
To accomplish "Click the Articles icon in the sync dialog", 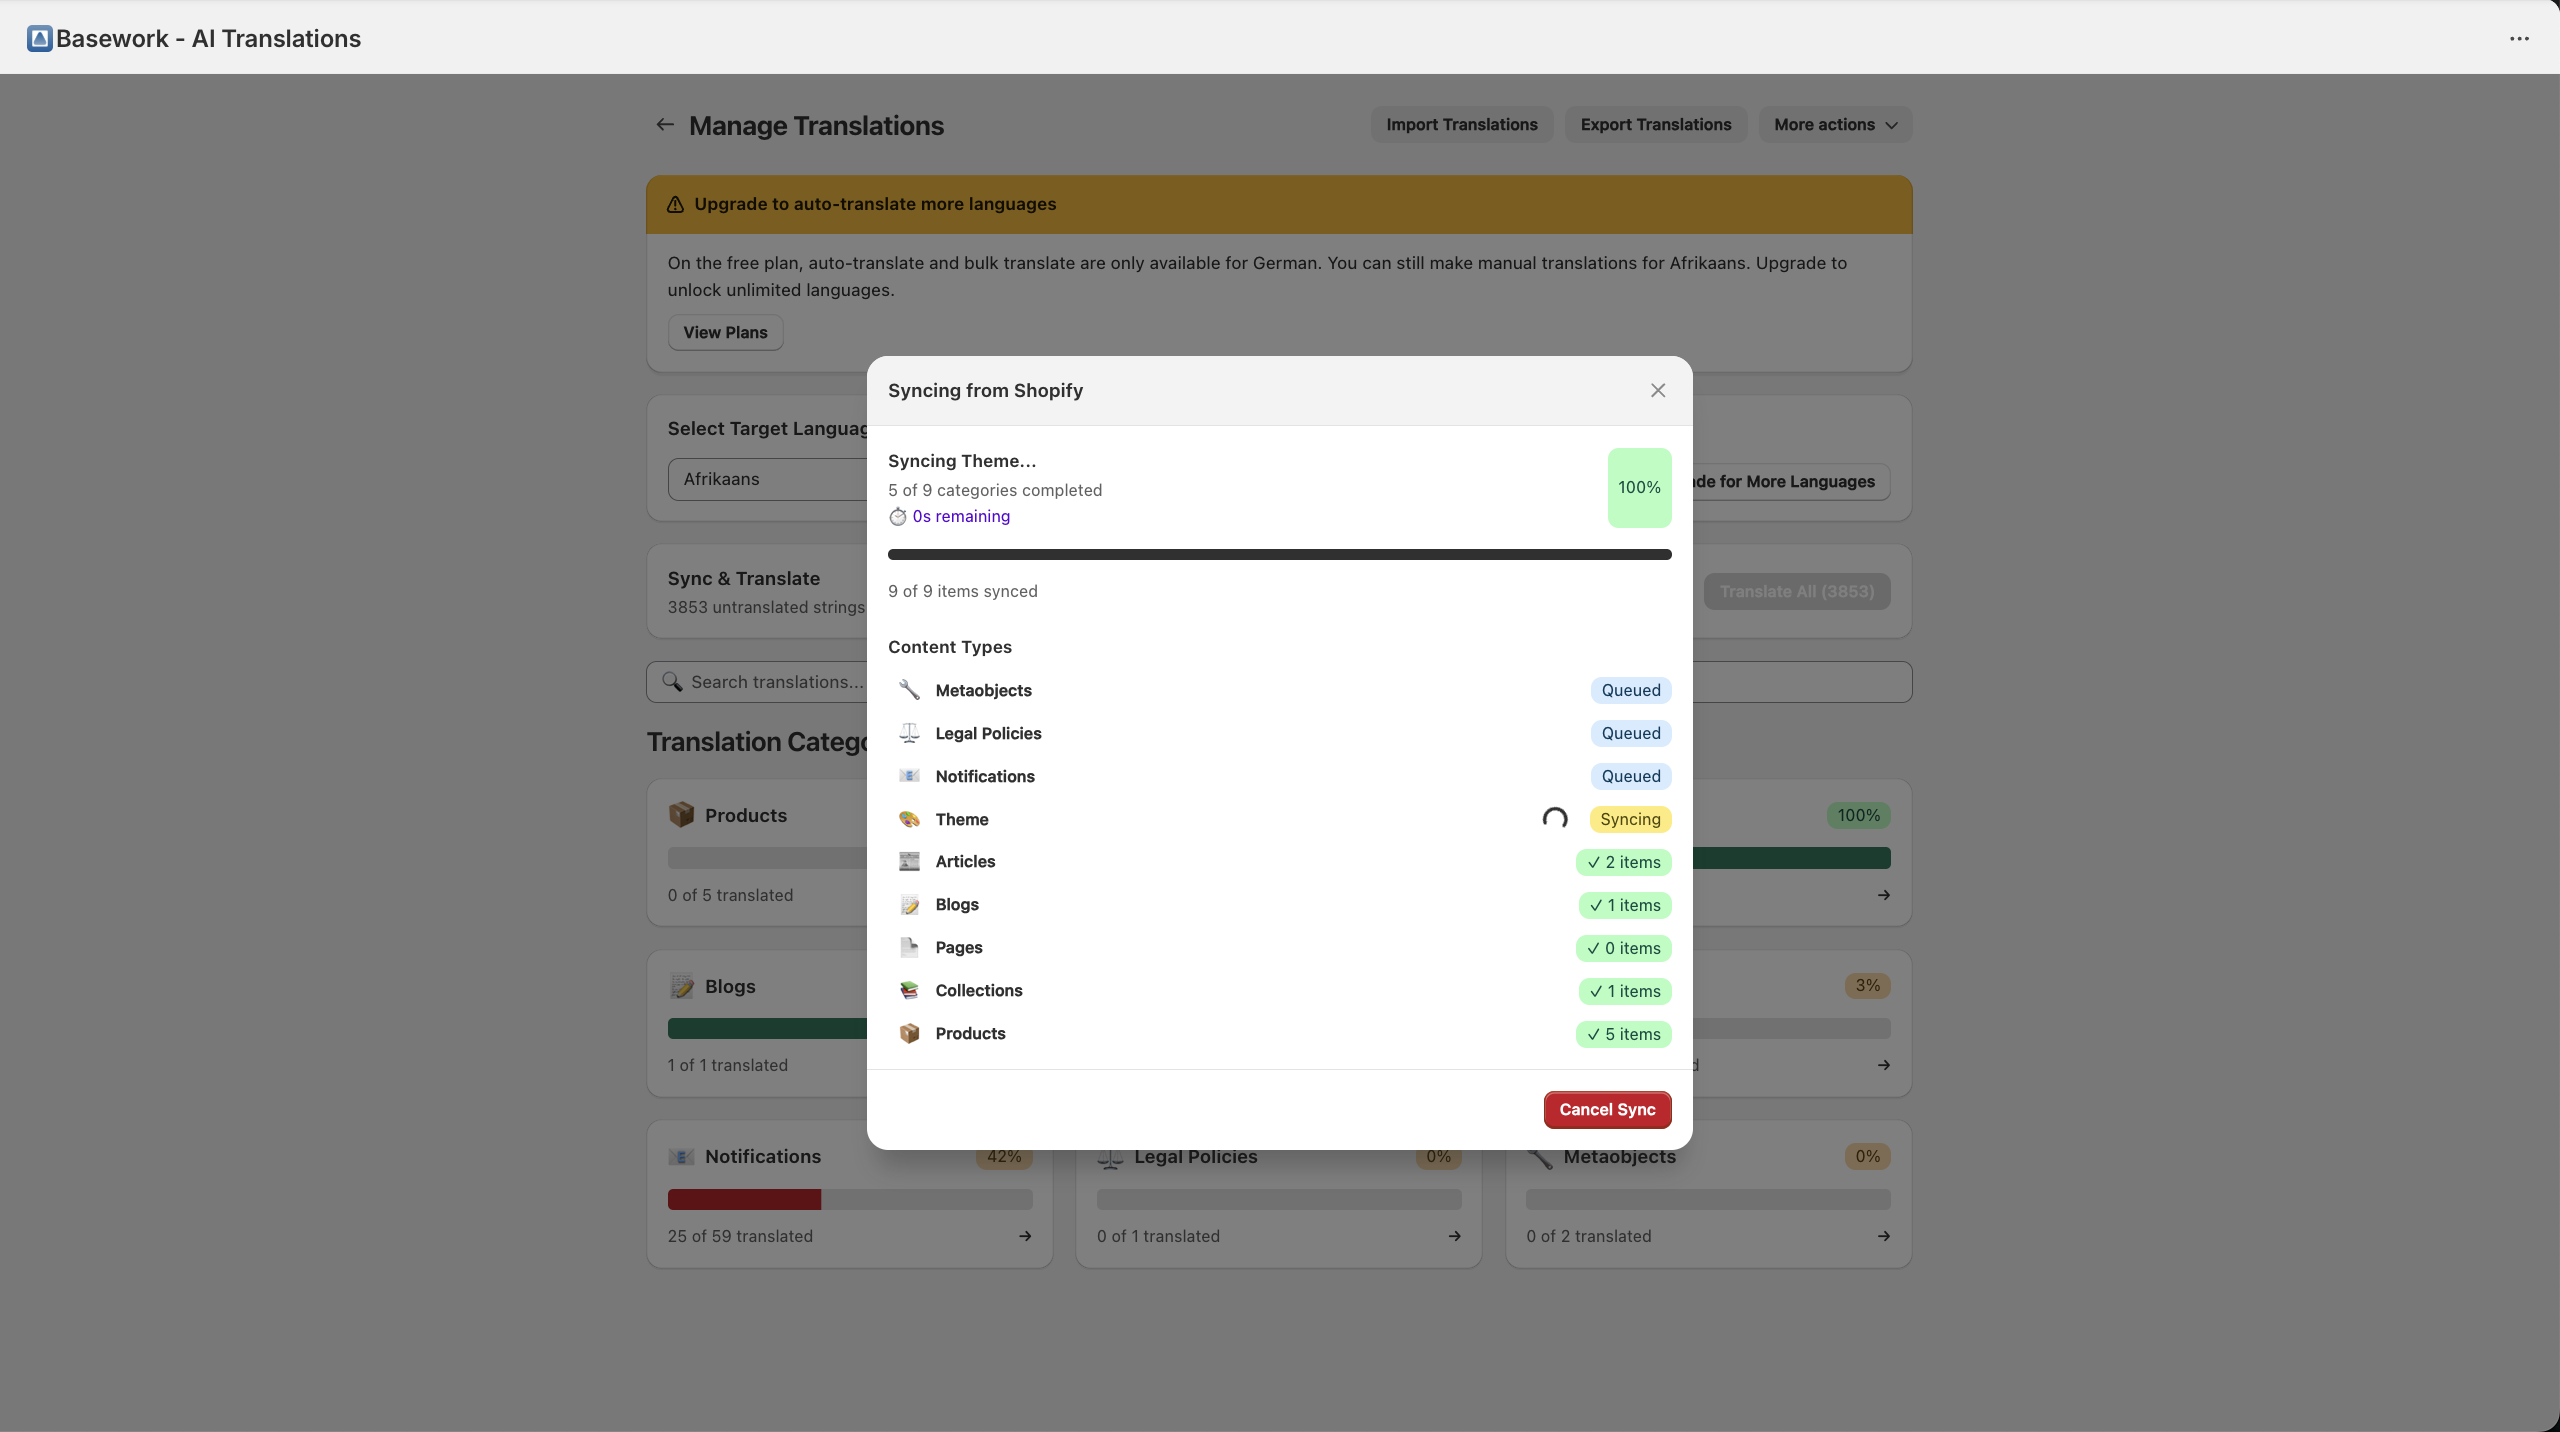I will coord(909,861).
